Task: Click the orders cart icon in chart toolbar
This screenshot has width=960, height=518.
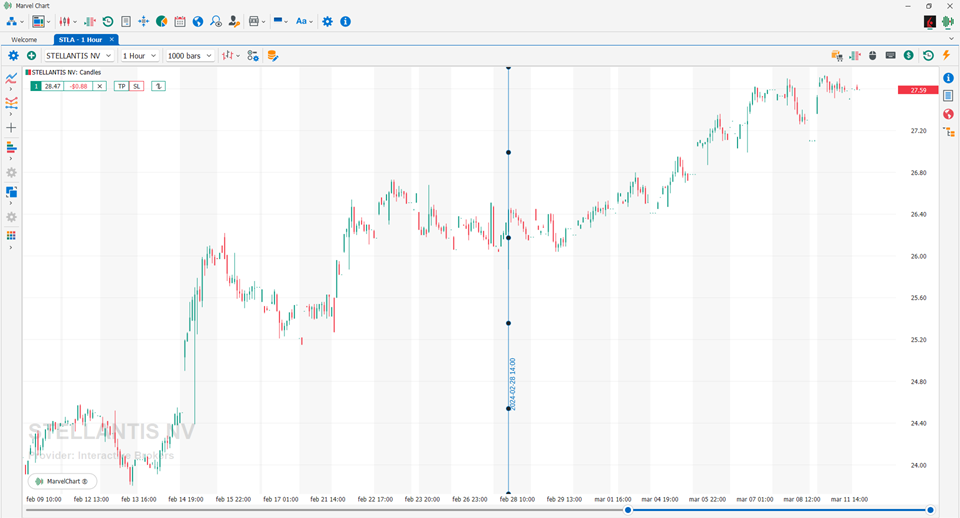Action: [837, 56]
